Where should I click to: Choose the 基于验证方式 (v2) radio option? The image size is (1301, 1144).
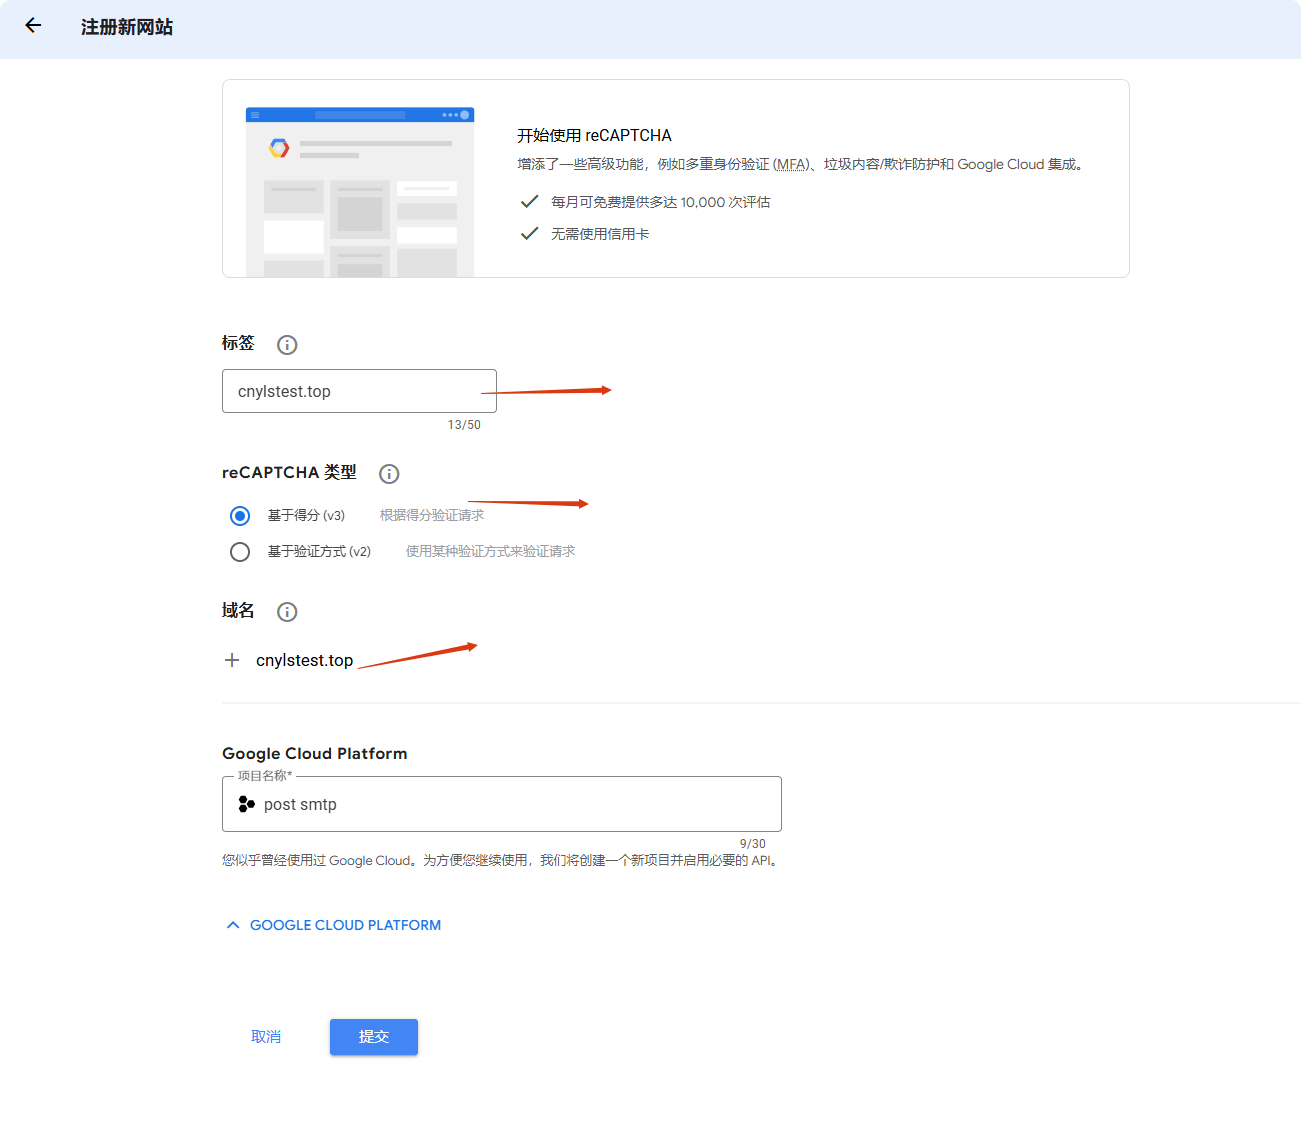(x=240, y=552)
